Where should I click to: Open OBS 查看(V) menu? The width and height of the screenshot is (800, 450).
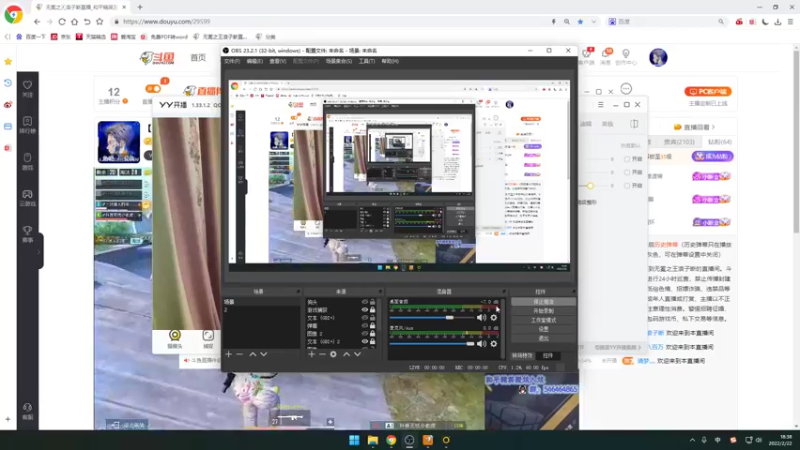[x=278, y=61]
